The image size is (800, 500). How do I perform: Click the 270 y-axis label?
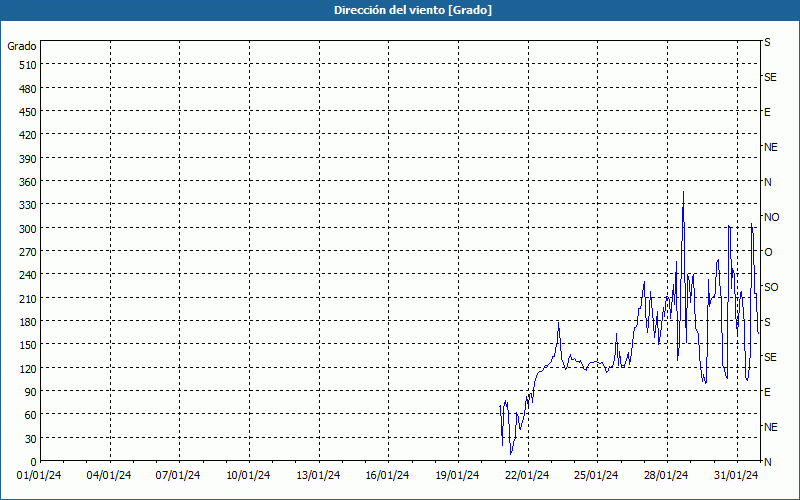coord(28,252)
